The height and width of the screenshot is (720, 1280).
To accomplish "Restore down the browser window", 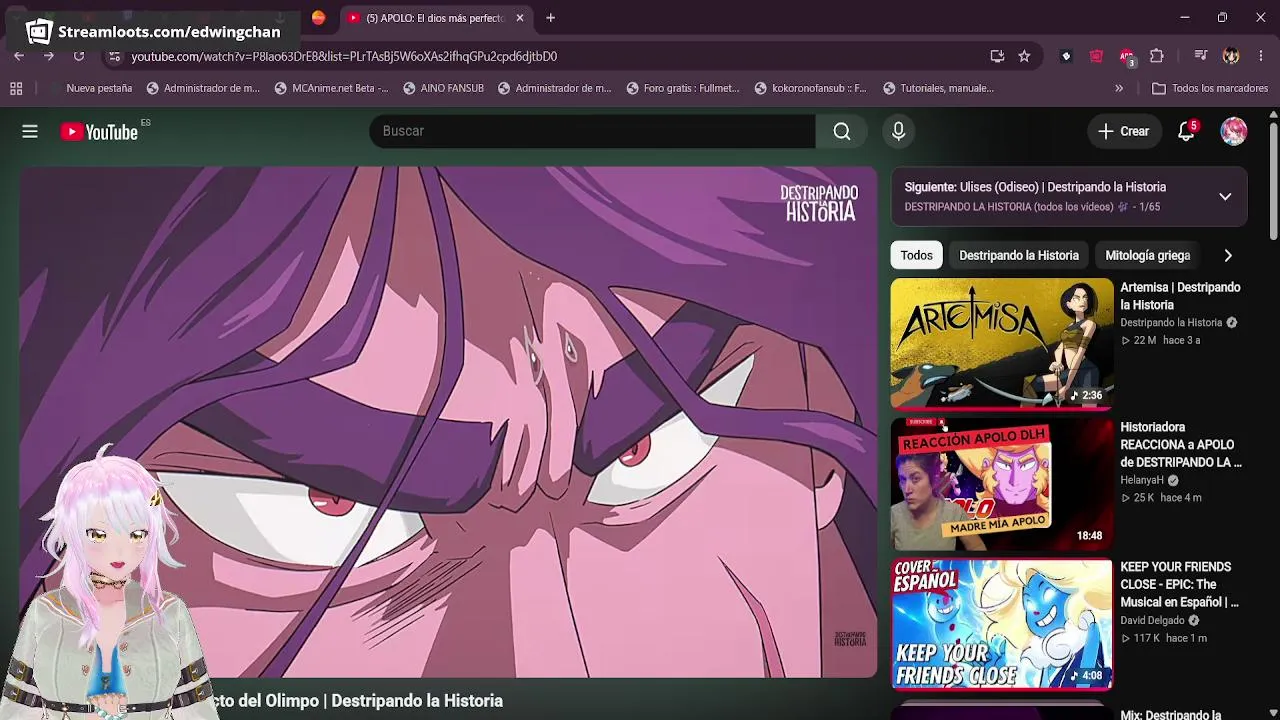I will click(x=1222, y=18).
